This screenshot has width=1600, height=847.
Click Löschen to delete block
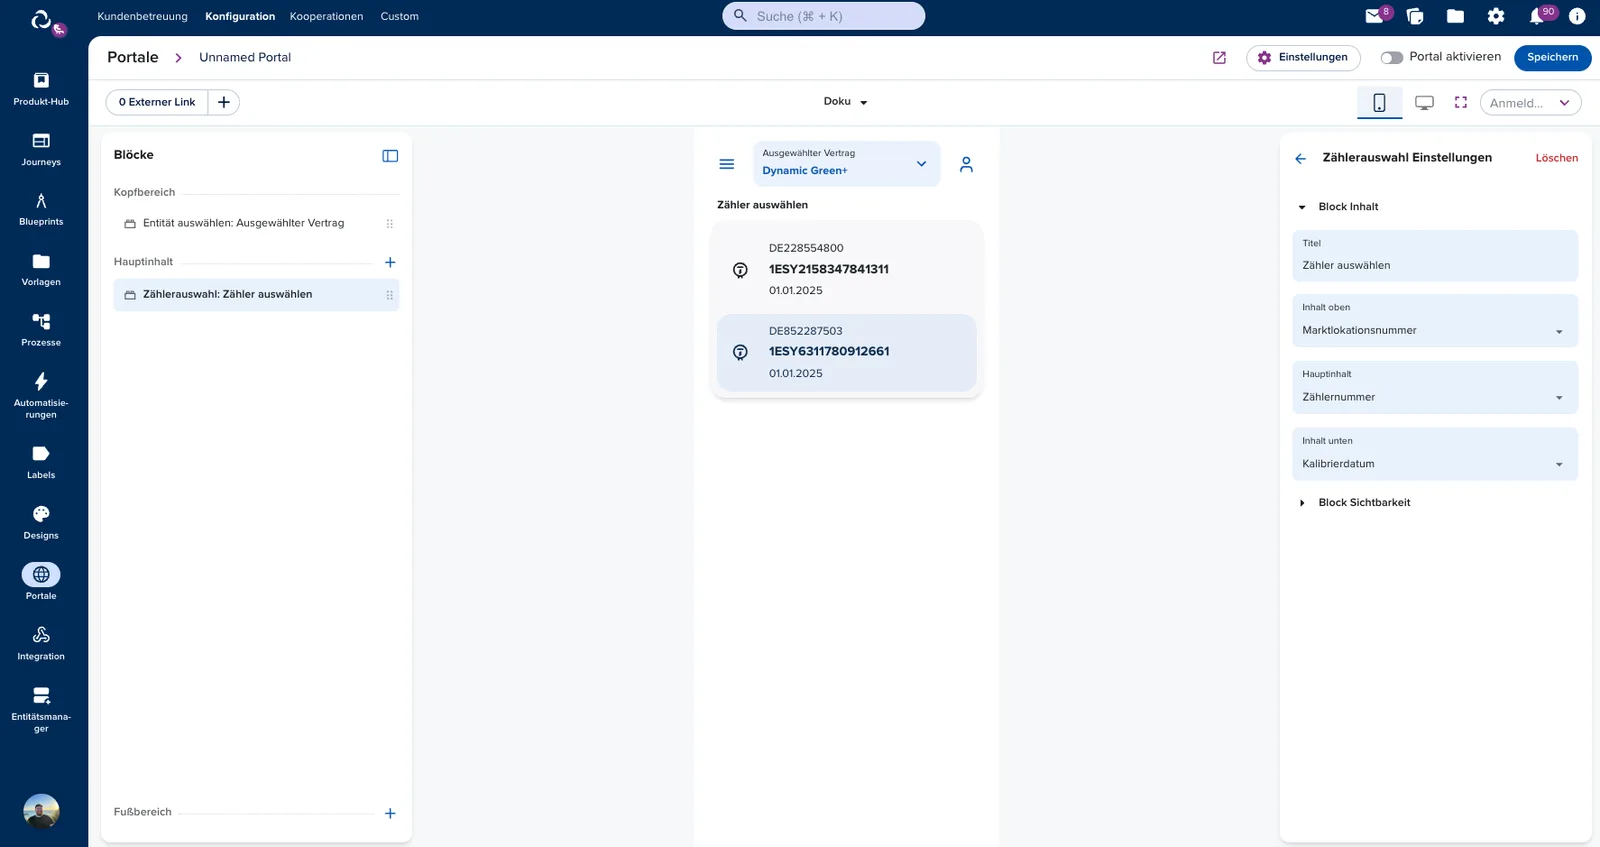click(1557, 158)
